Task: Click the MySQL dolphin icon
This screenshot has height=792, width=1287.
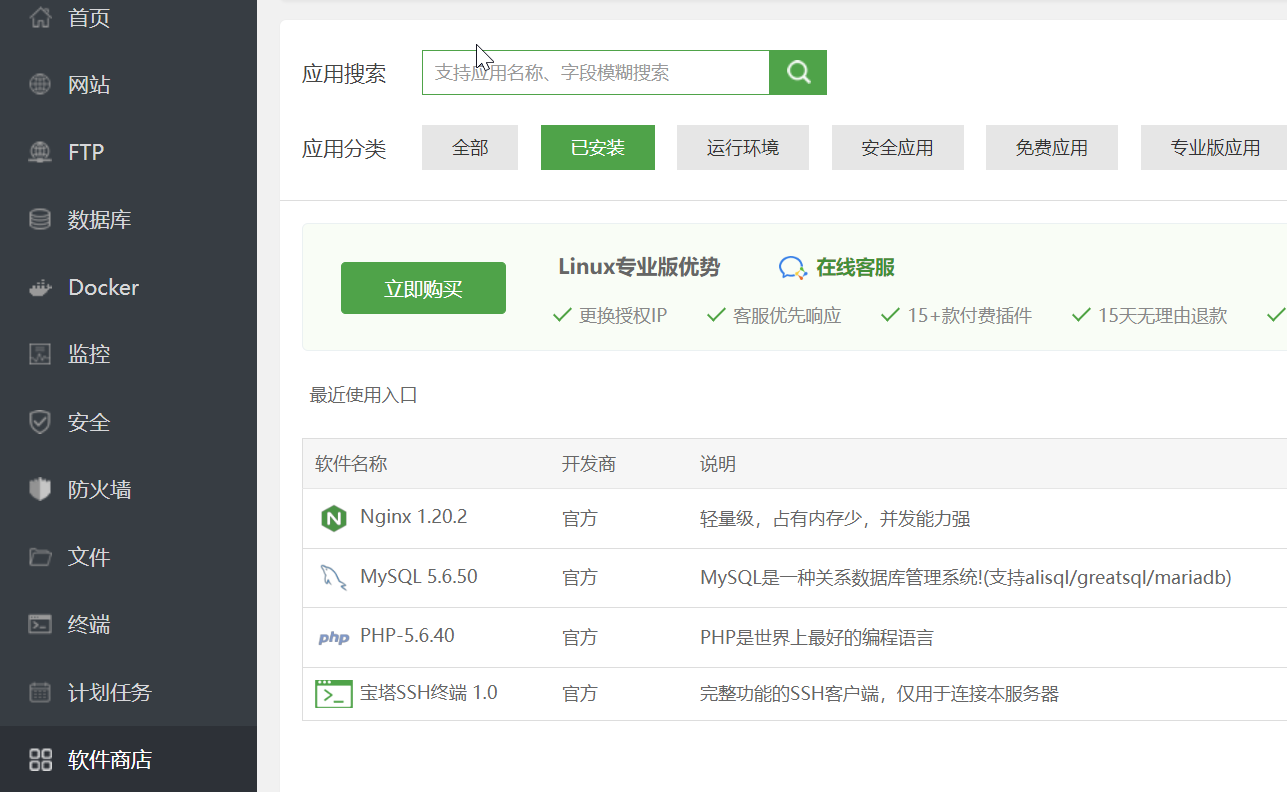Action: tap(333, 578)
